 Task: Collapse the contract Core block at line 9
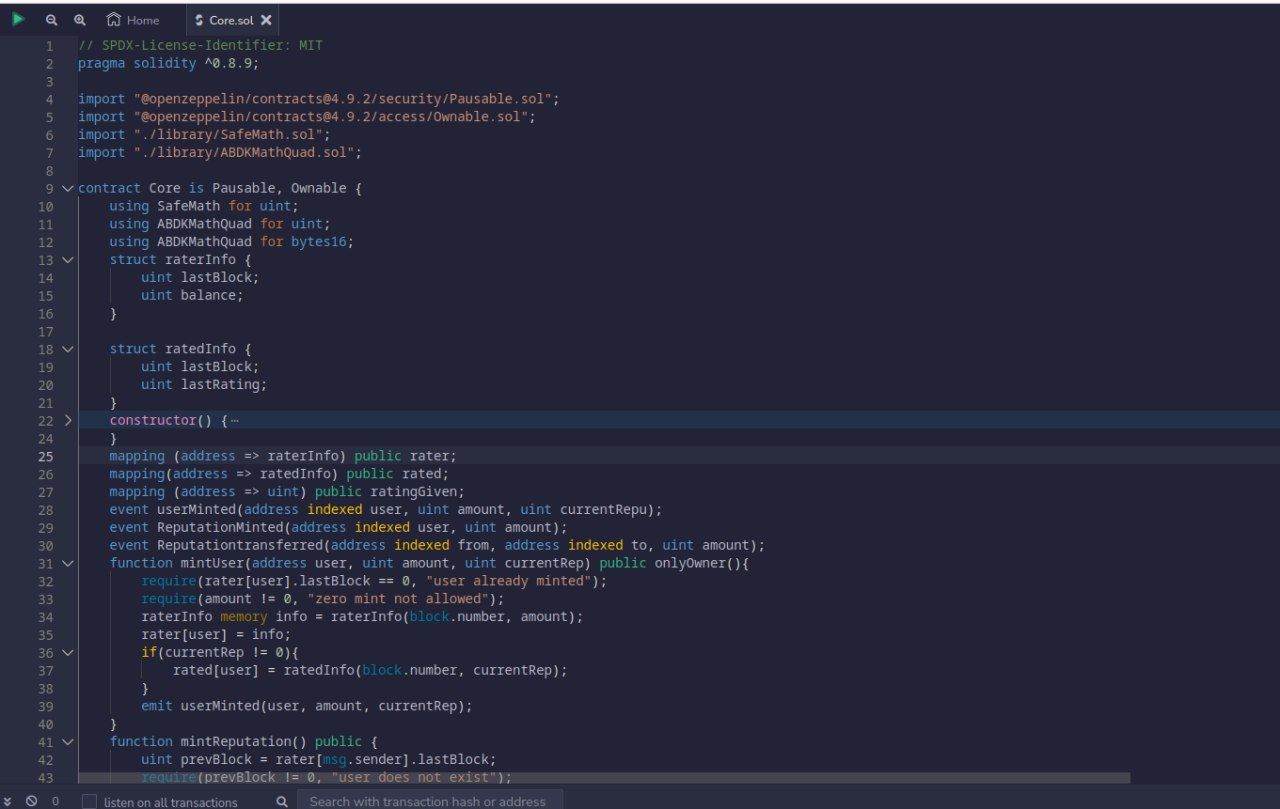pos(67,188)
